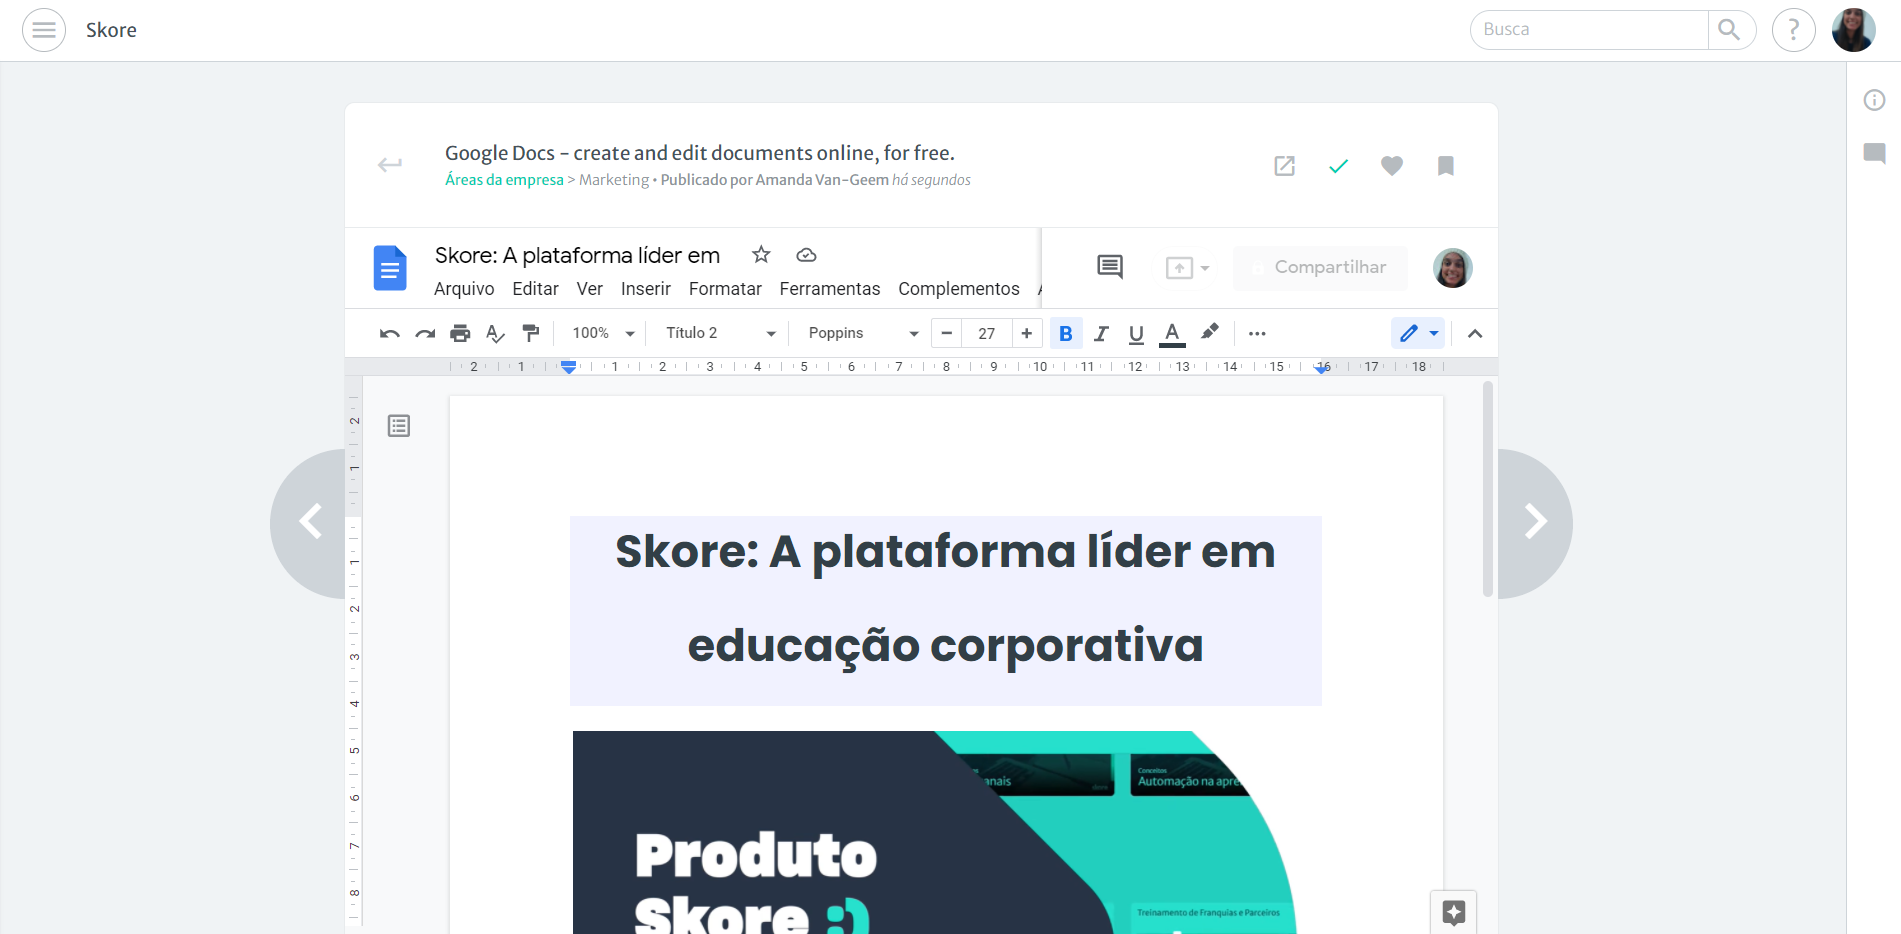Click the font size field showing 27
Viewport: 1901px width, 934px height.
tap(987, 334)
